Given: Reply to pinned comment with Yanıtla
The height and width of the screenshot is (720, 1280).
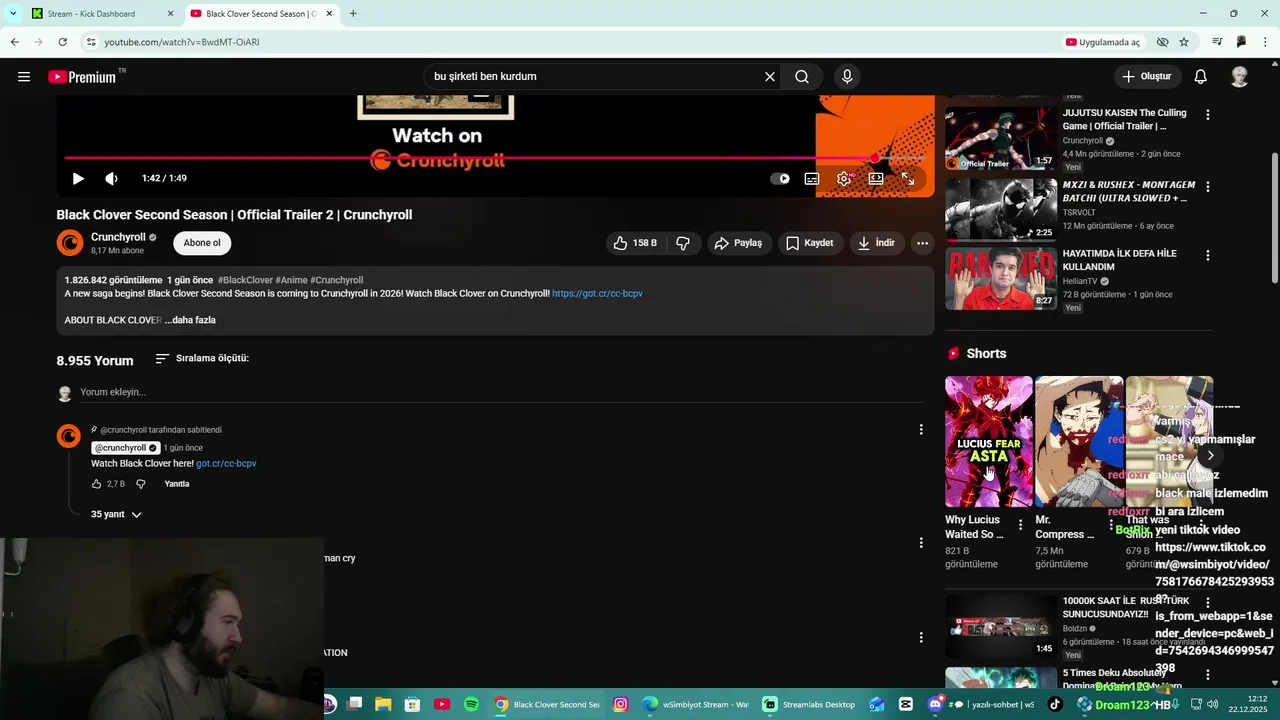Looking at the screenshot, I should [177, 484].
